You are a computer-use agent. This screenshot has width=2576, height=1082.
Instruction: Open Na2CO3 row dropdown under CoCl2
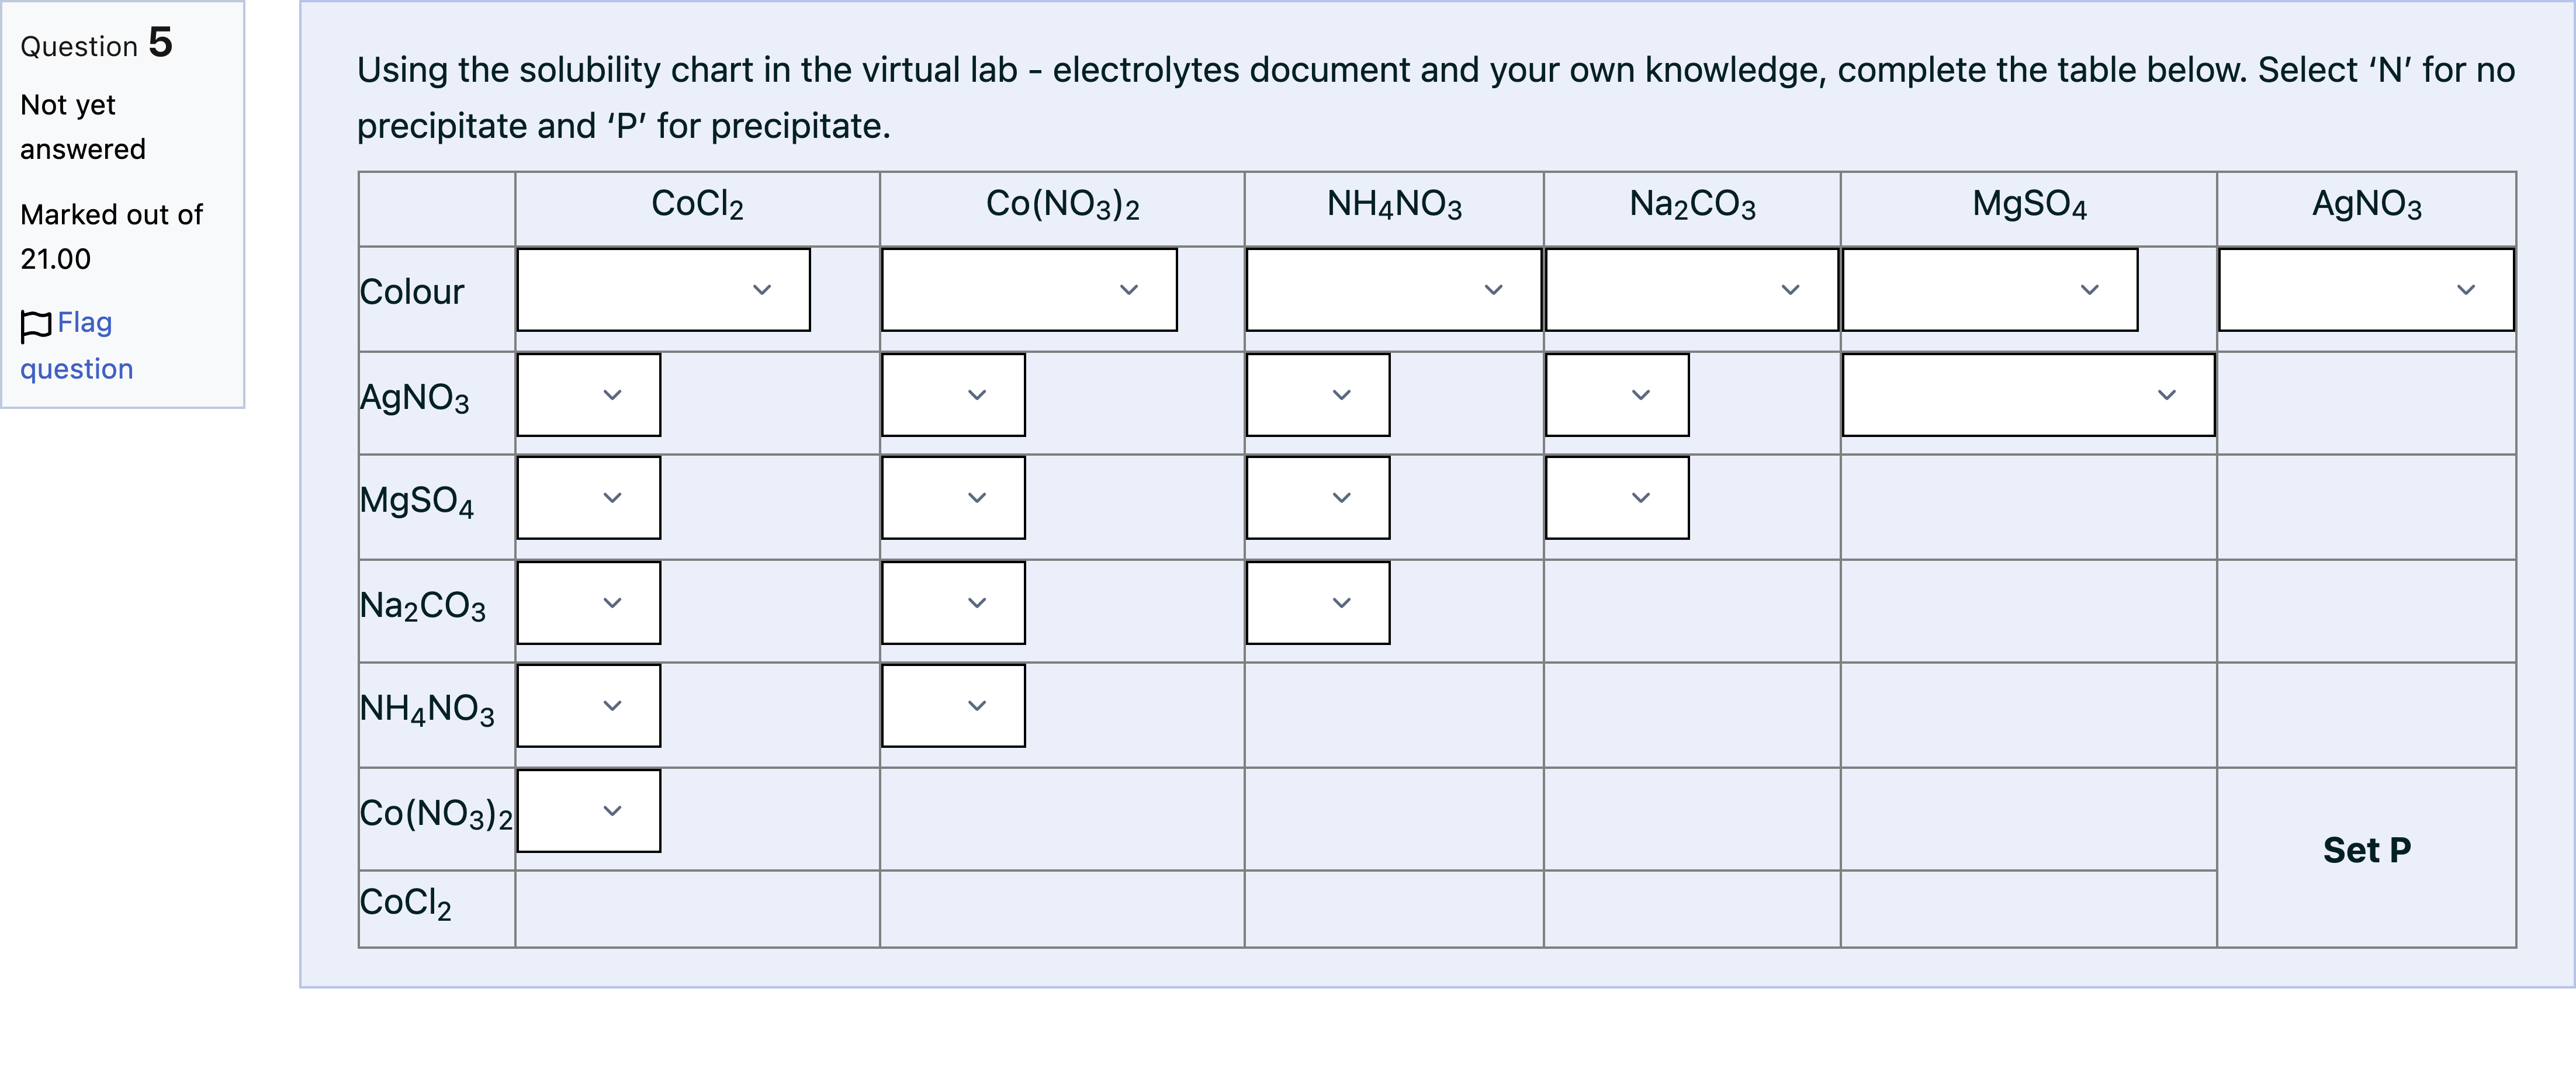pos(589,603)
